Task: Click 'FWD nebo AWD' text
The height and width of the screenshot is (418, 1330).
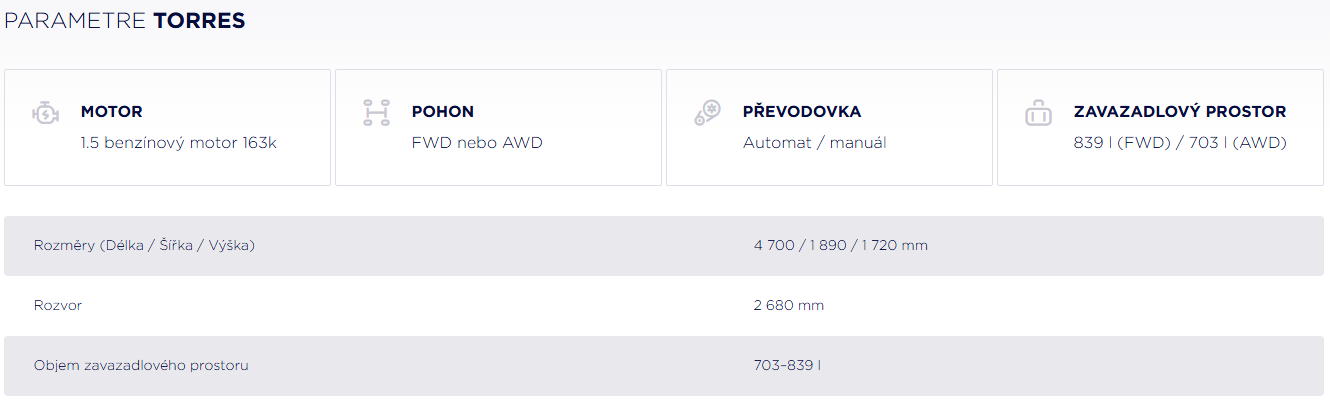Action: point(477,143)
